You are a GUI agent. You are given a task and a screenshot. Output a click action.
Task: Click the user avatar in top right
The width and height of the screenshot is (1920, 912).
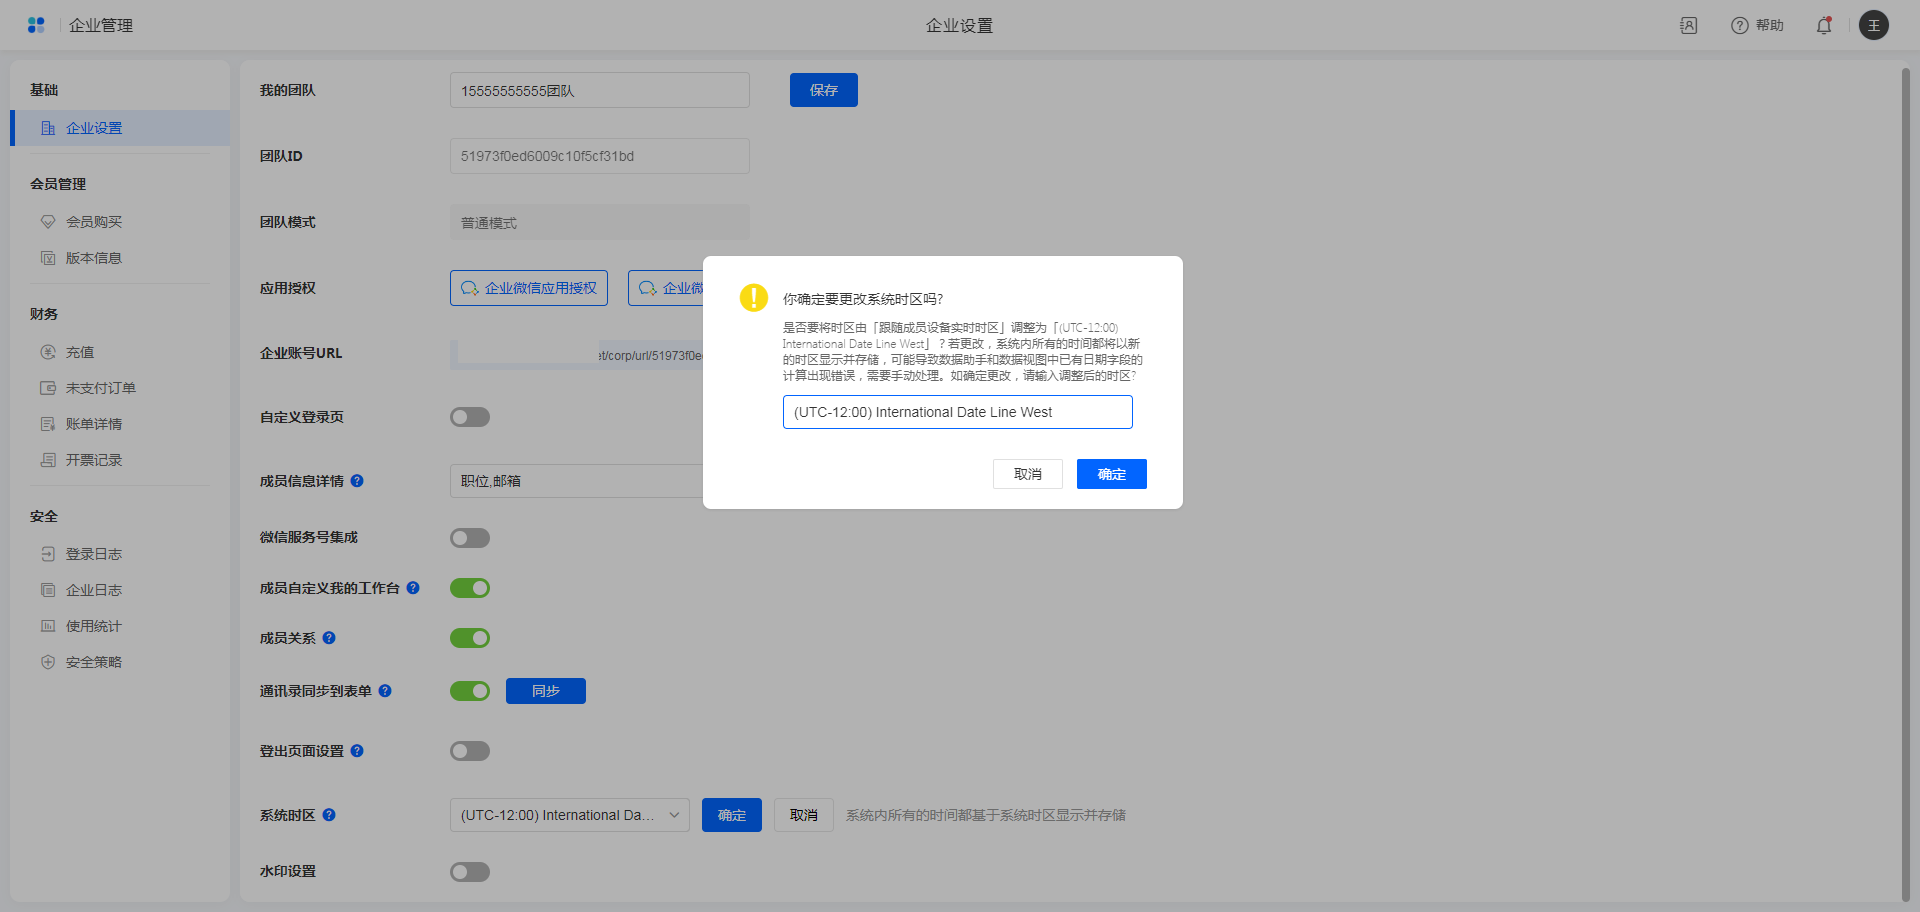tap(1873, 26)
